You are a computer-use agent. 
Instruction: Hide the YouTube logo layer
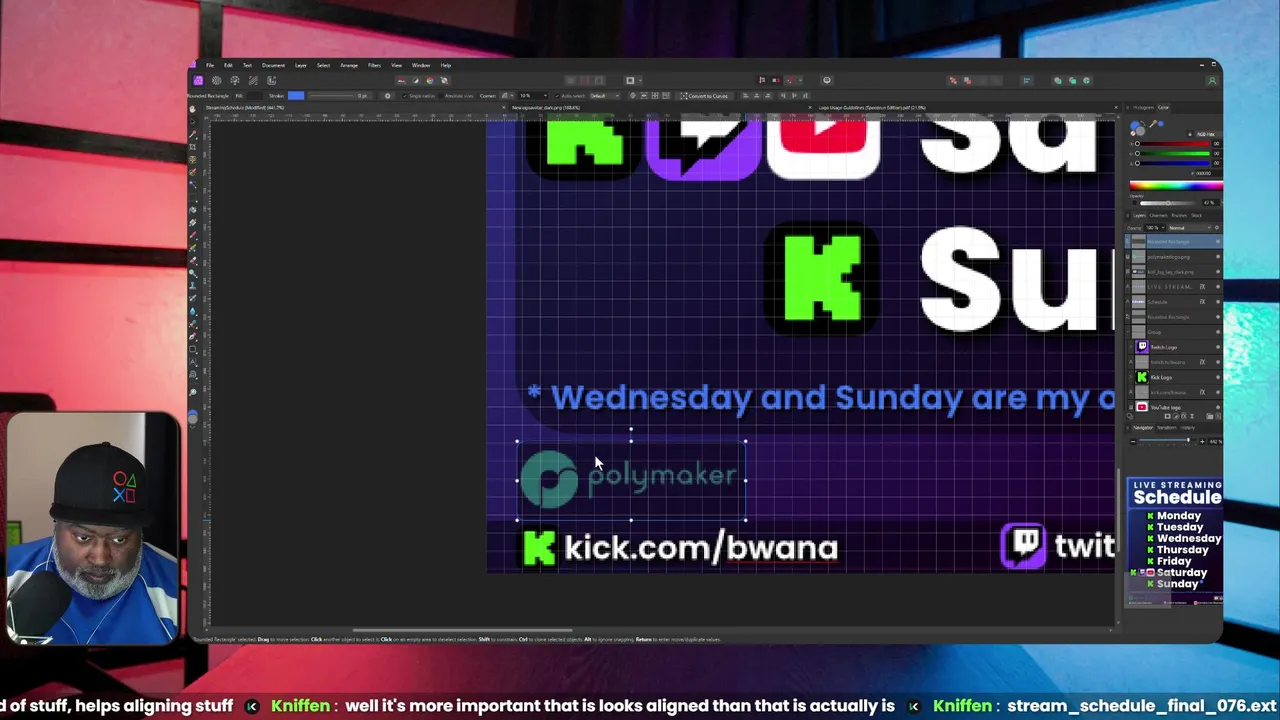tap(1217, 407)
